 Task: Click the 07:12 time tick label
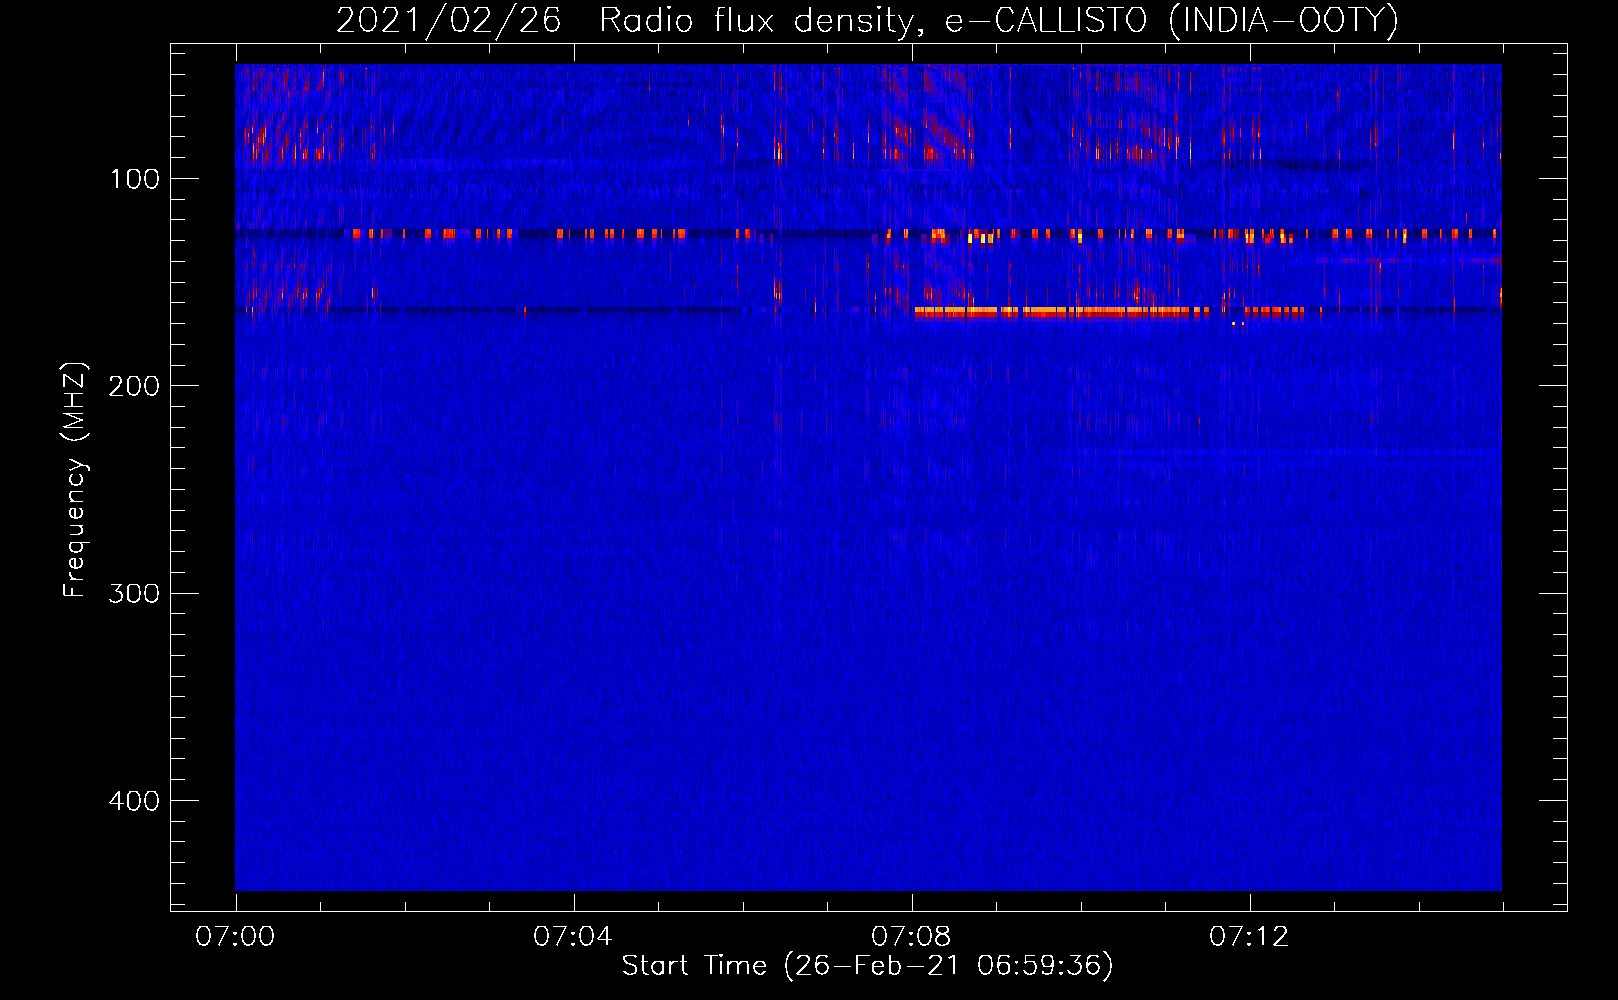1249,937
